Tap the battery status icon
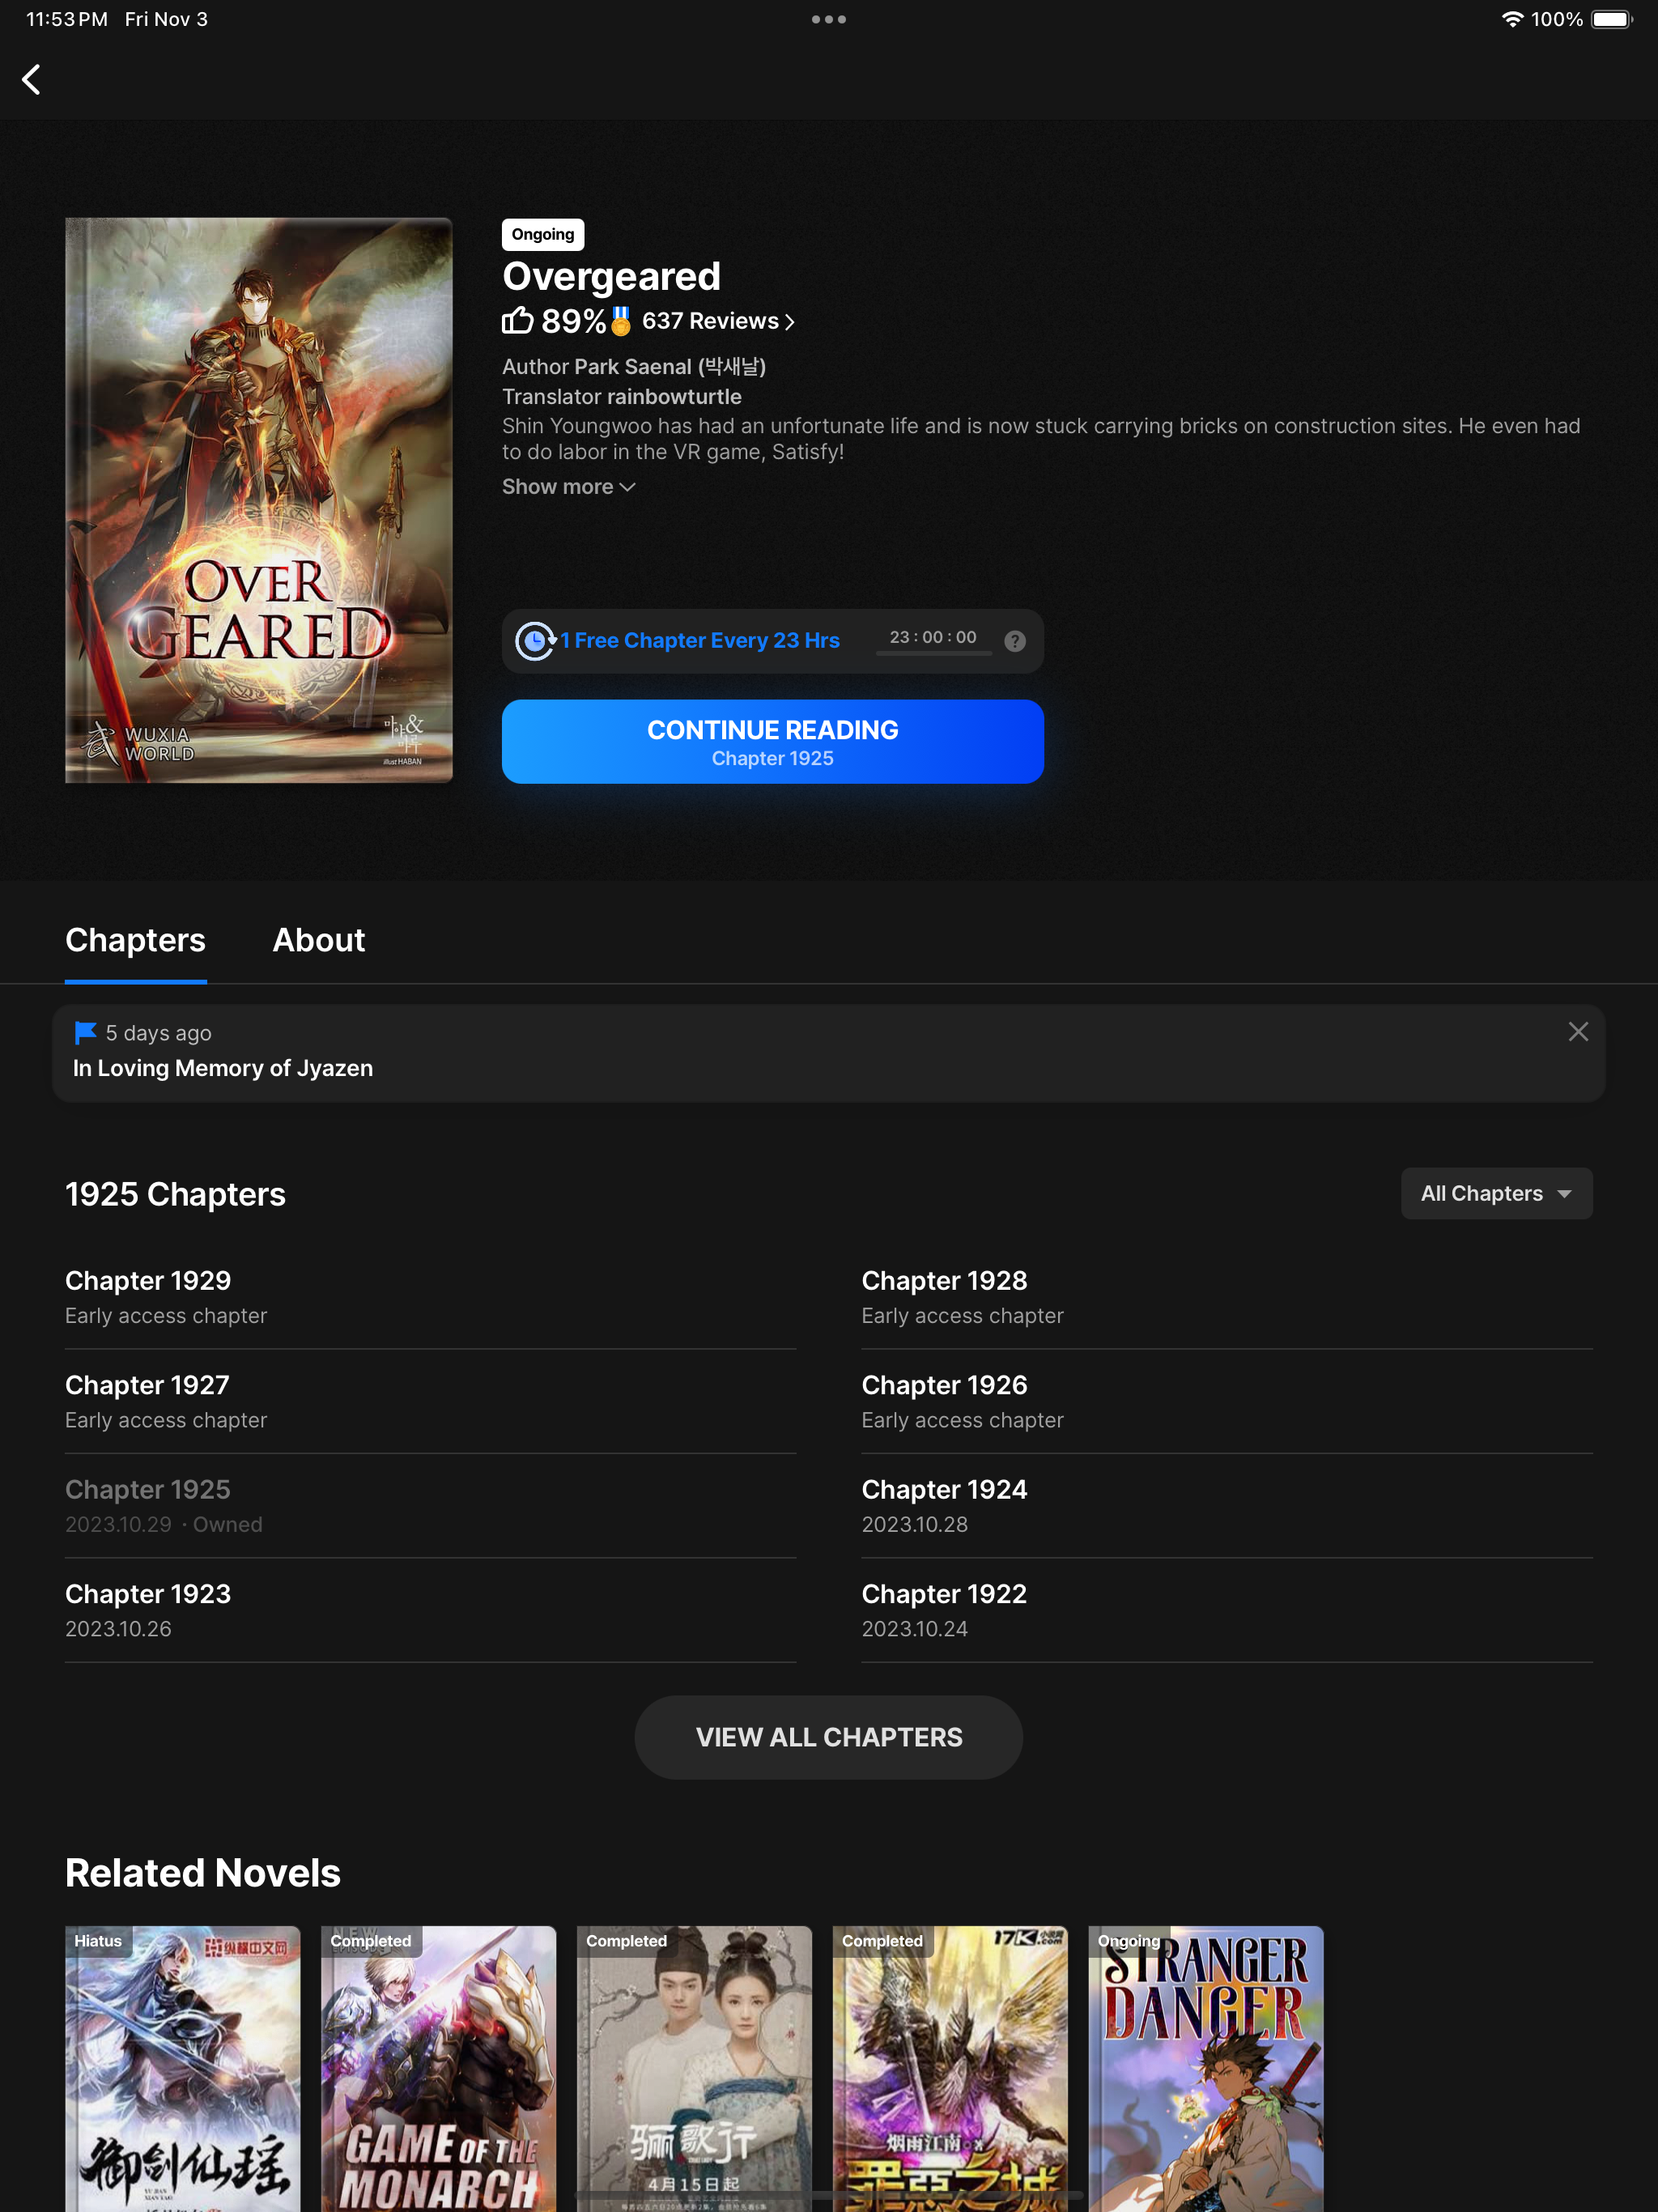 tap(1611, 19)
